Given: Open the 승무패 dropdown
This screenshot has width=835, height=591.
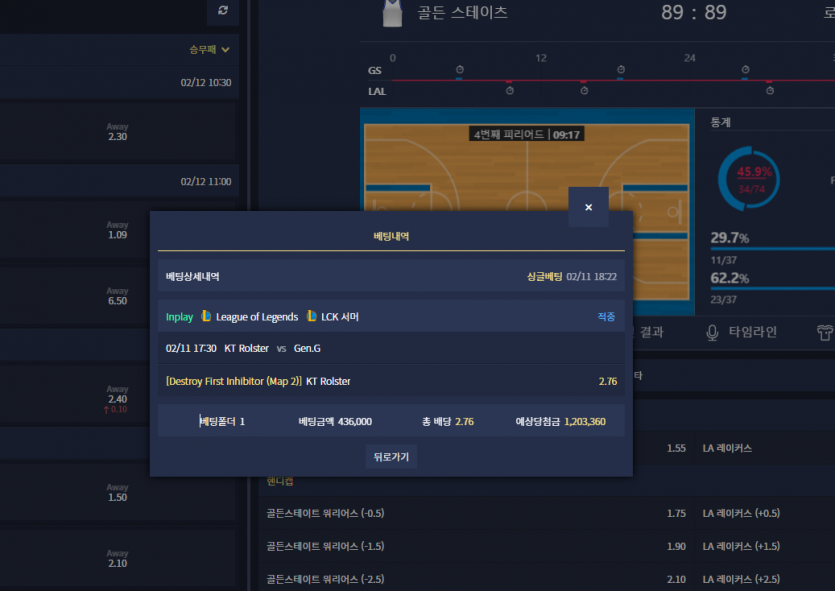Looking at the screenshot, I should tap(209, 50).
